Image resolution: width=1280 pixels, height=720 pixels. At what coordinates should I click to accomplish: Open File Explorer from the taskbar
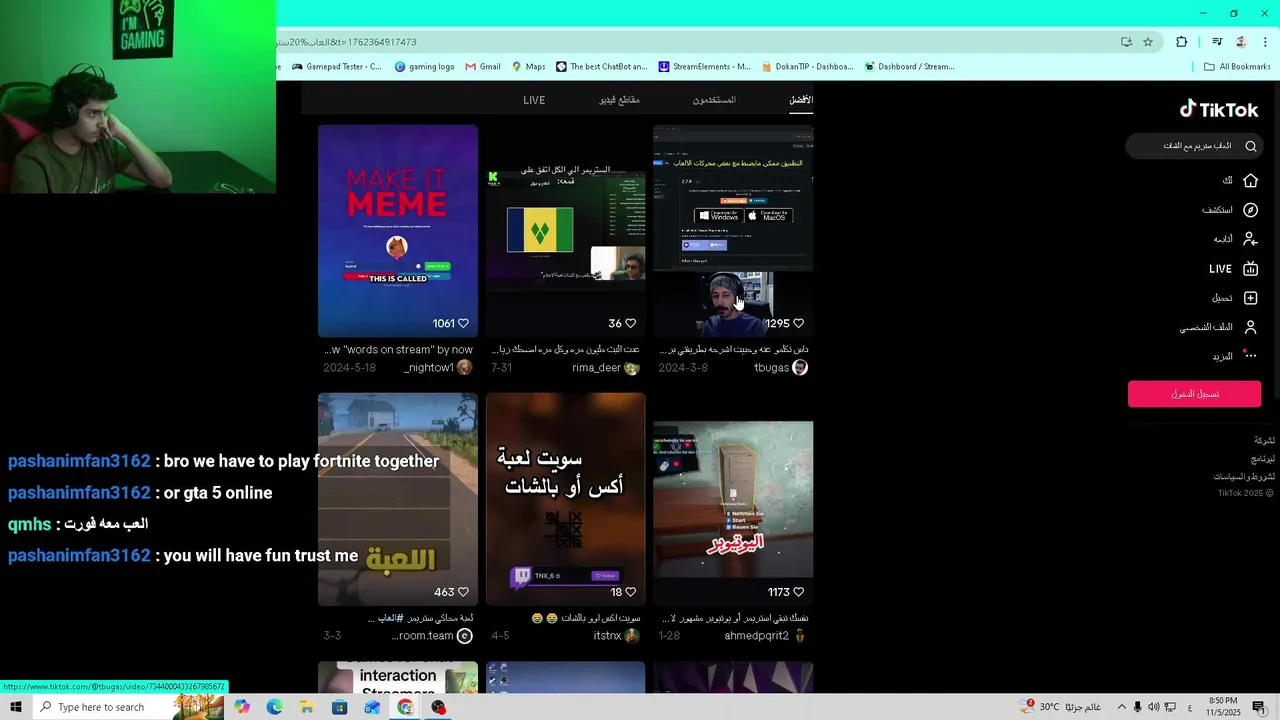coord(307,707)
